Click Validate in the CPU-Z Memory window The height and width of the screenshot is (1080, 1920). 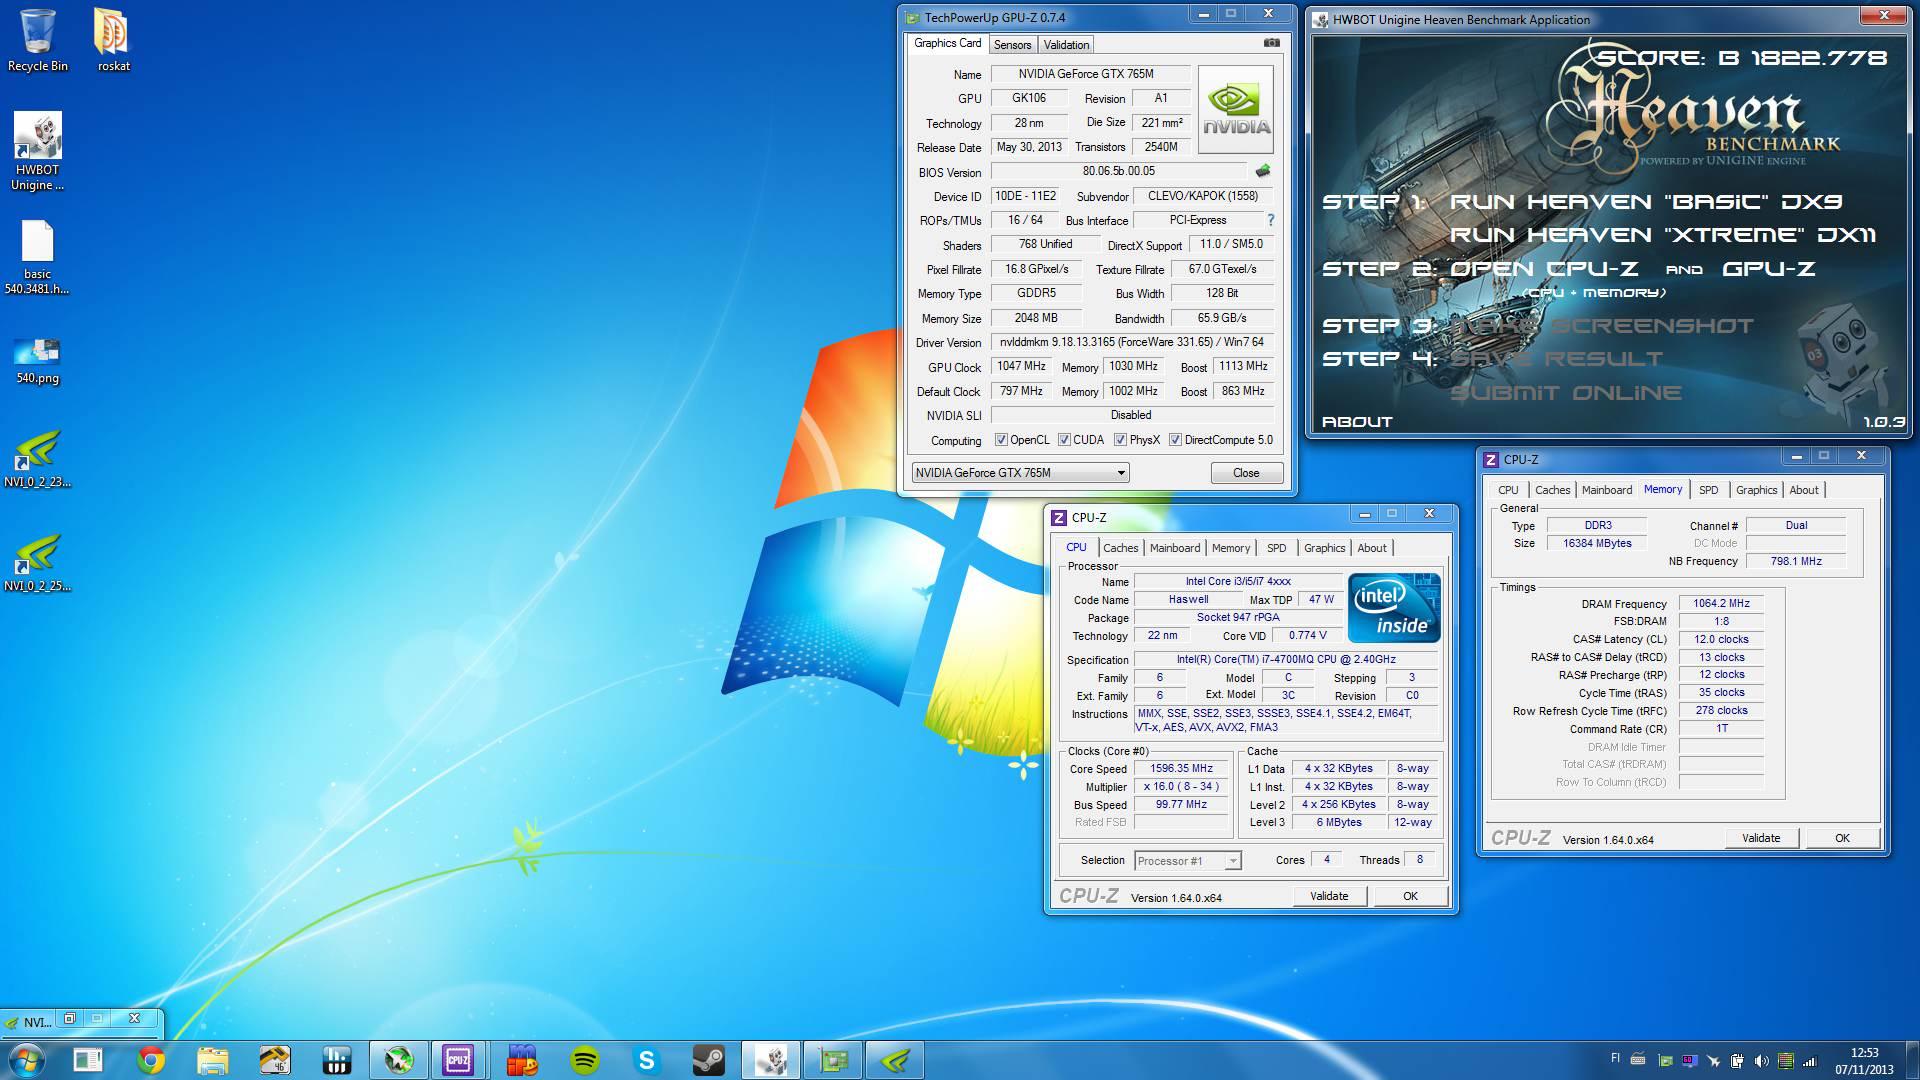point(1761,838)
